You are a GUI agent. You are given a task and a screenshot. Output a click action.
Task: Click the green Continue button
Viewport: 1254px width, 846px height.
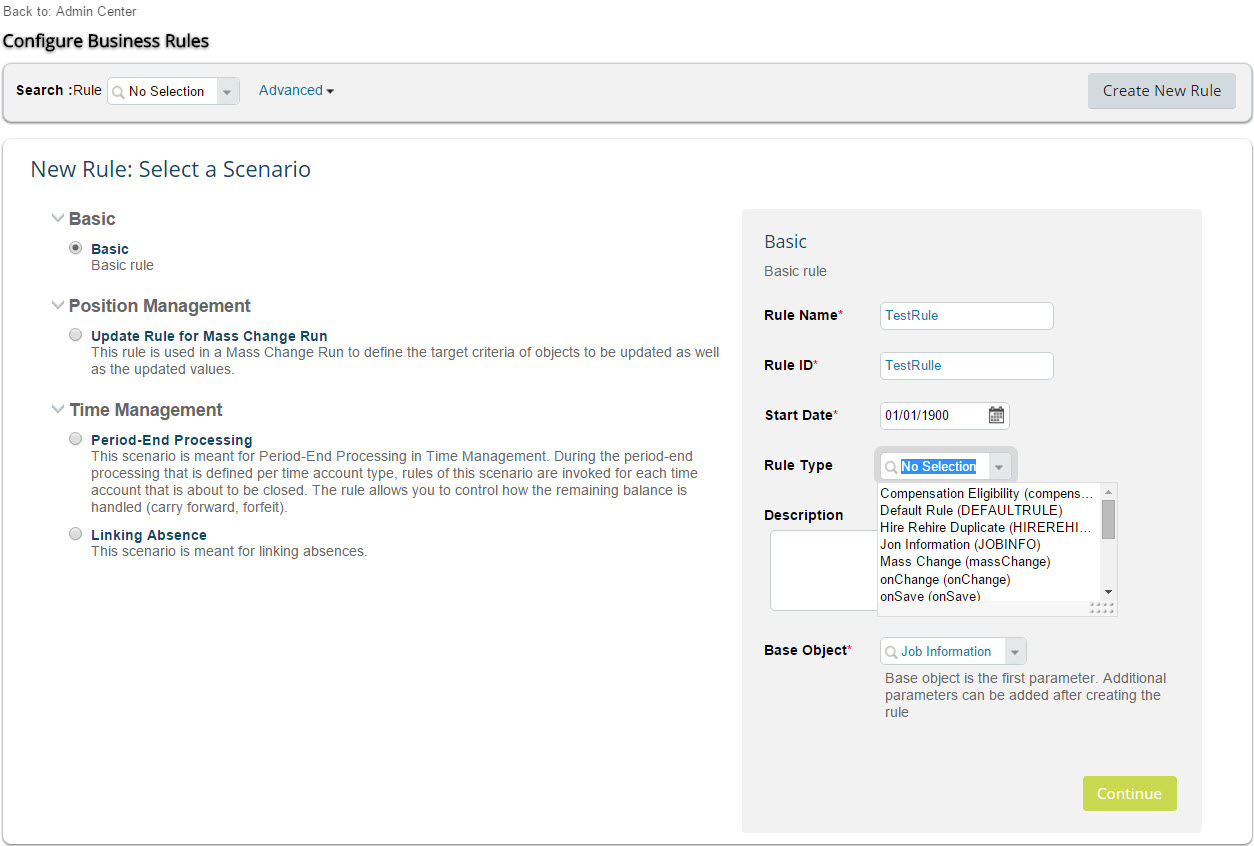1130,793
